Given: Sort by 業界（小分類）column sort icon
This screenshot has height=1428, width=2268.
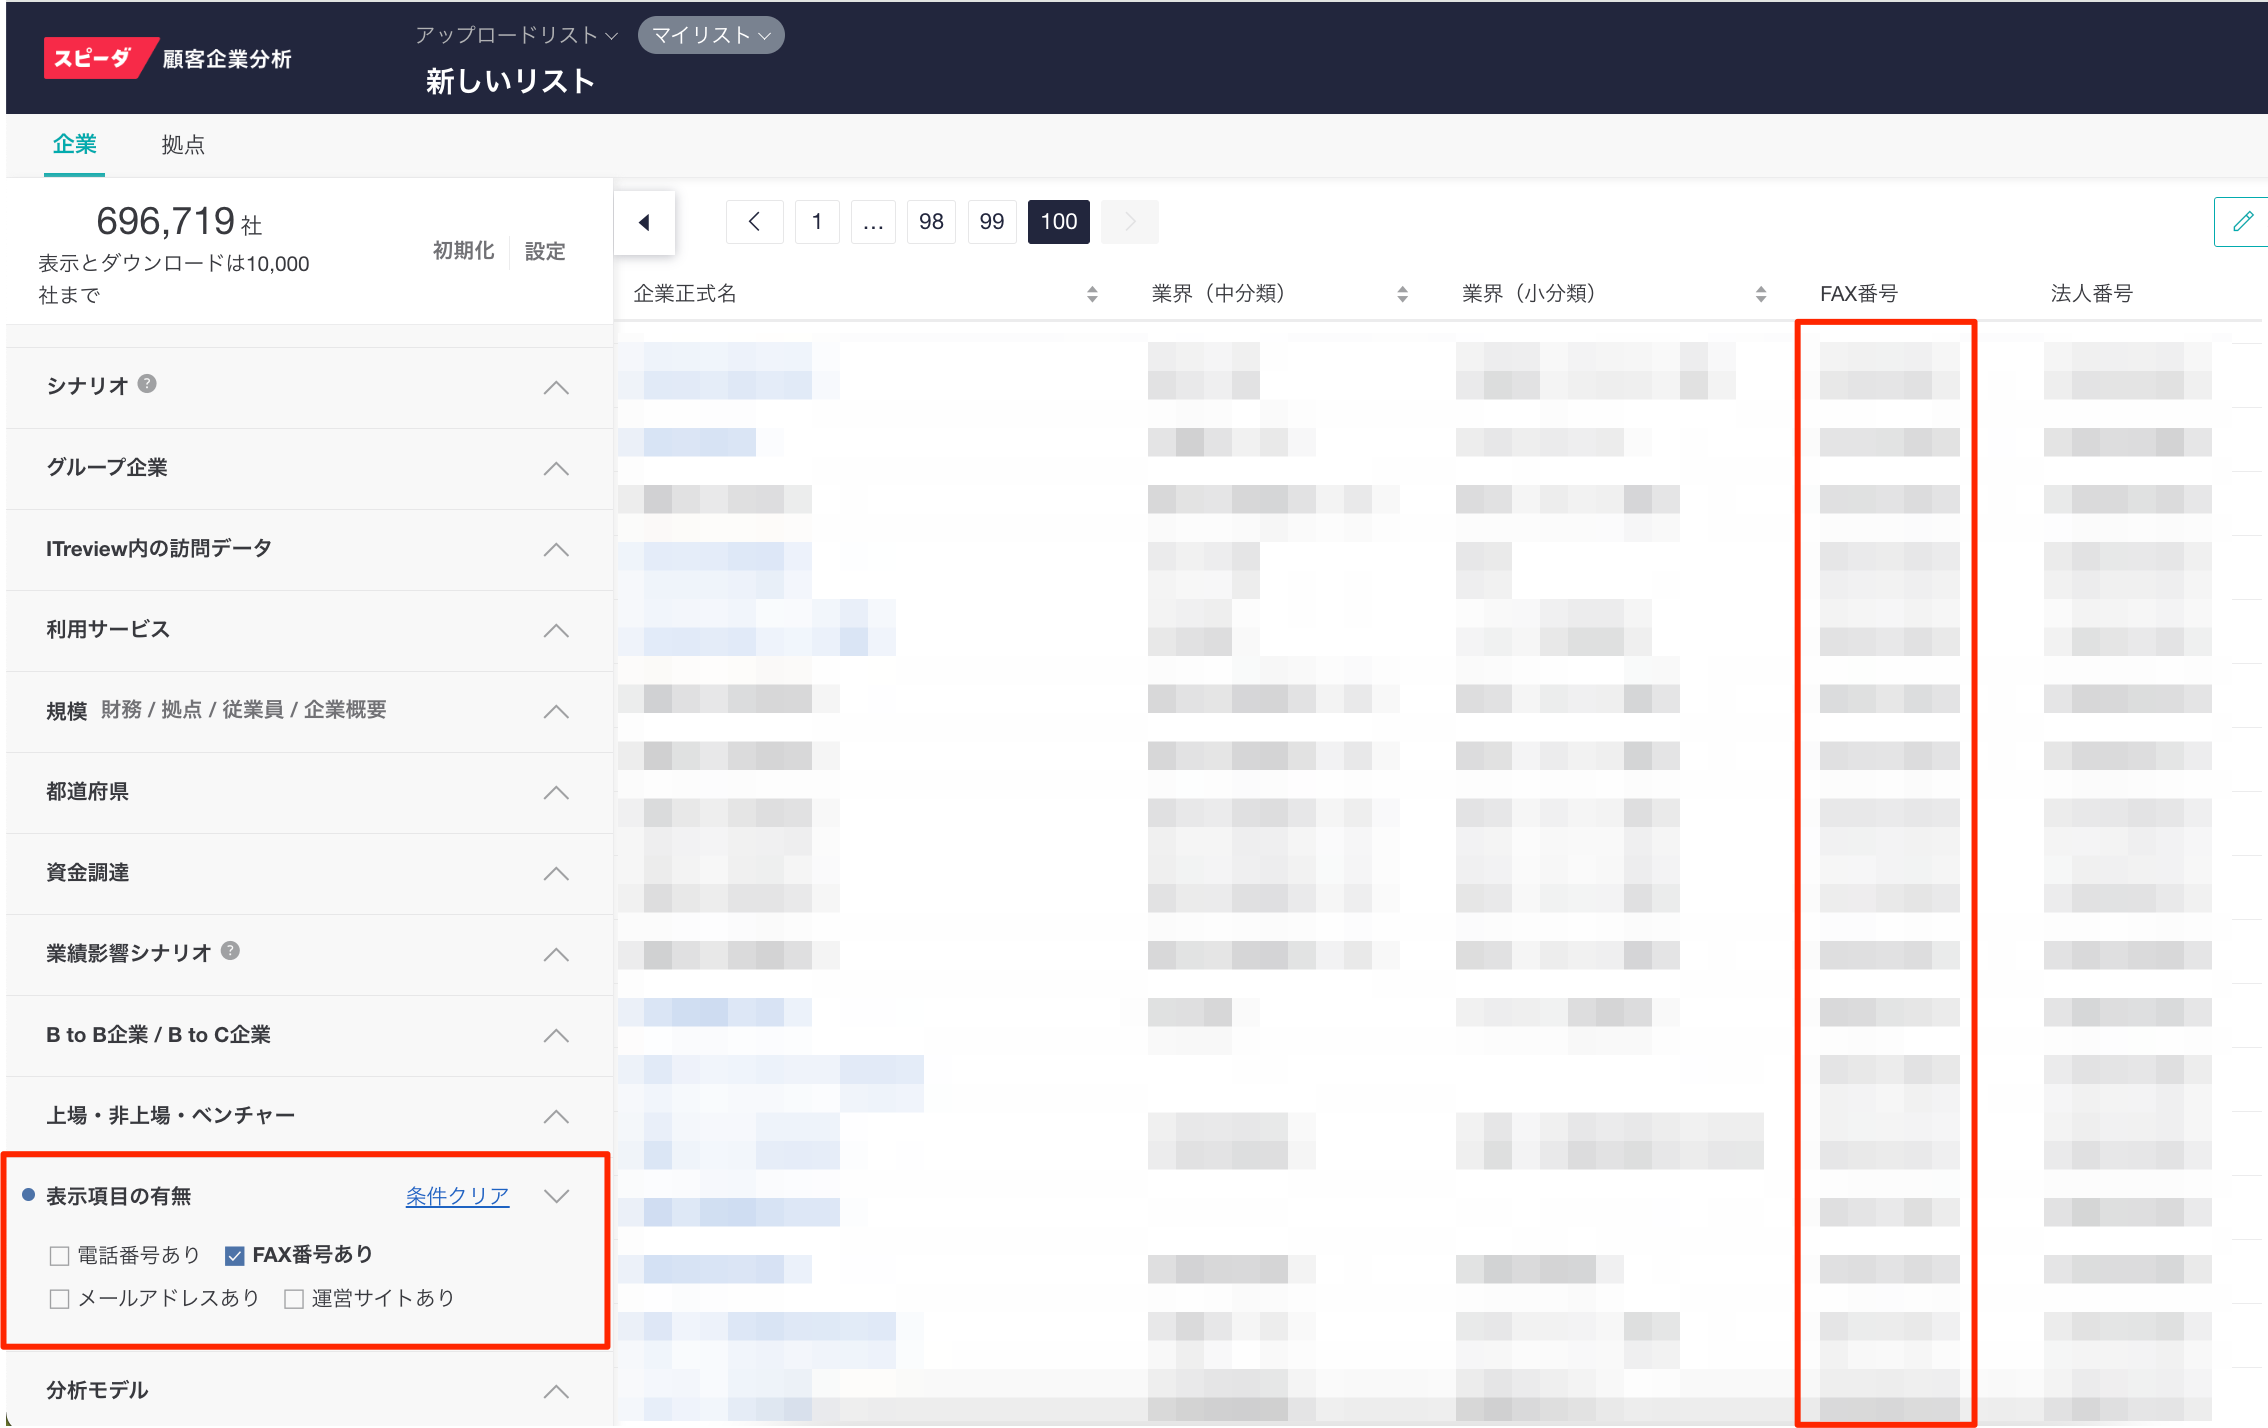Looking at the screenshot, I should (1761, 294).
